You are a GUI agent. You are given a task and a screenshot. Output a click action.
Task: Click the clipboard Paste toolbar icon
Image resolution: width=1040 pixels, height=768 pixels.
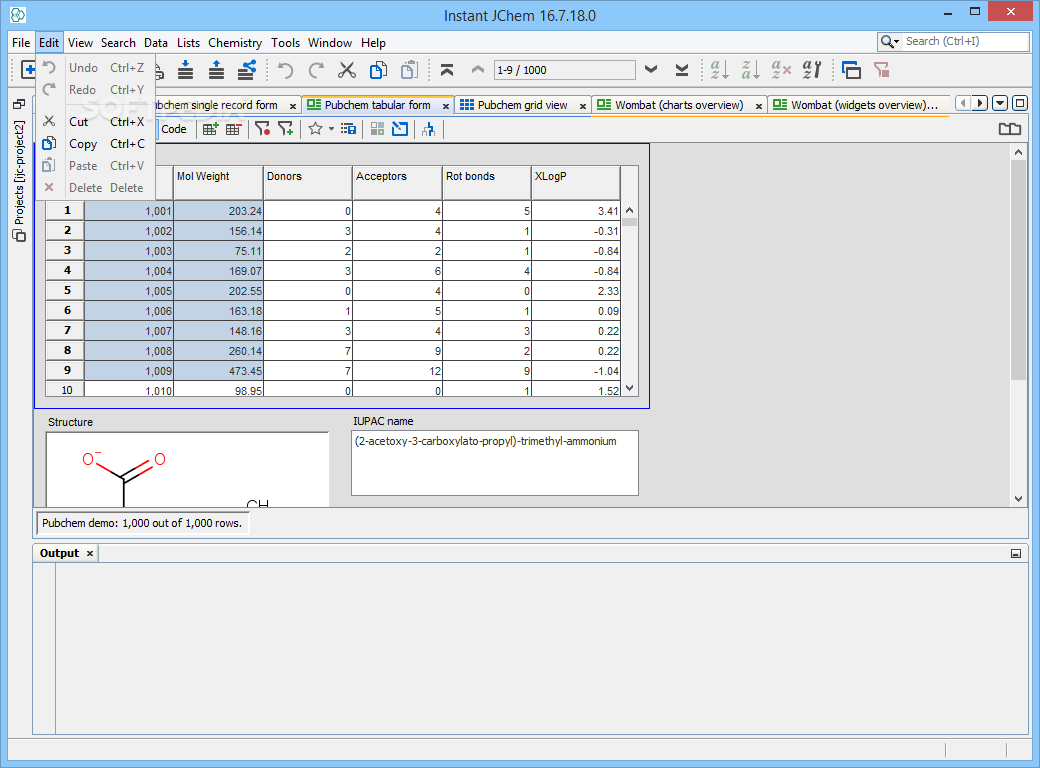tap(409, 70)
